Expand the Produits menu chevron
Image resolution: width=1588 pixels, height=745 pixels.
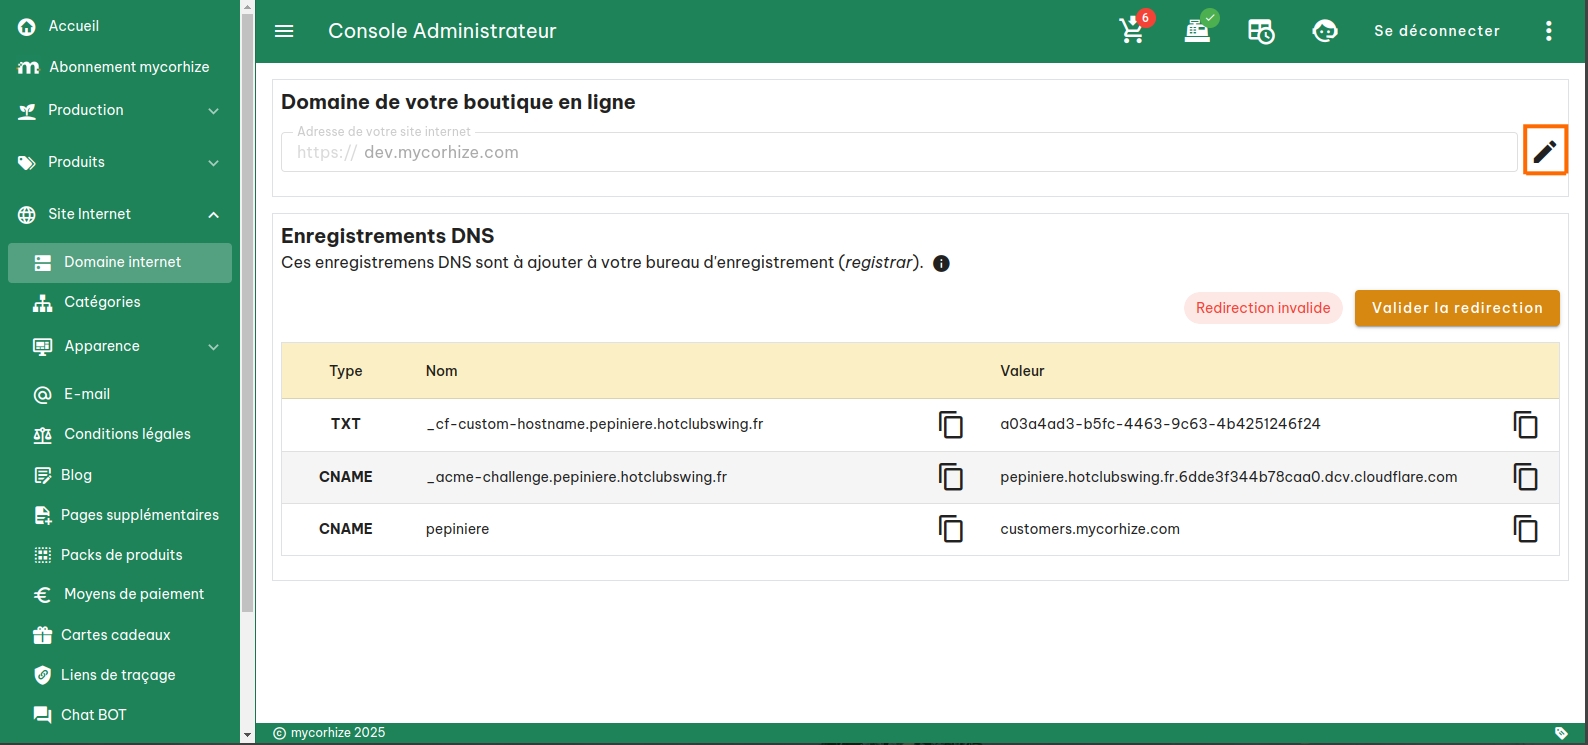(x=213, y=163)
